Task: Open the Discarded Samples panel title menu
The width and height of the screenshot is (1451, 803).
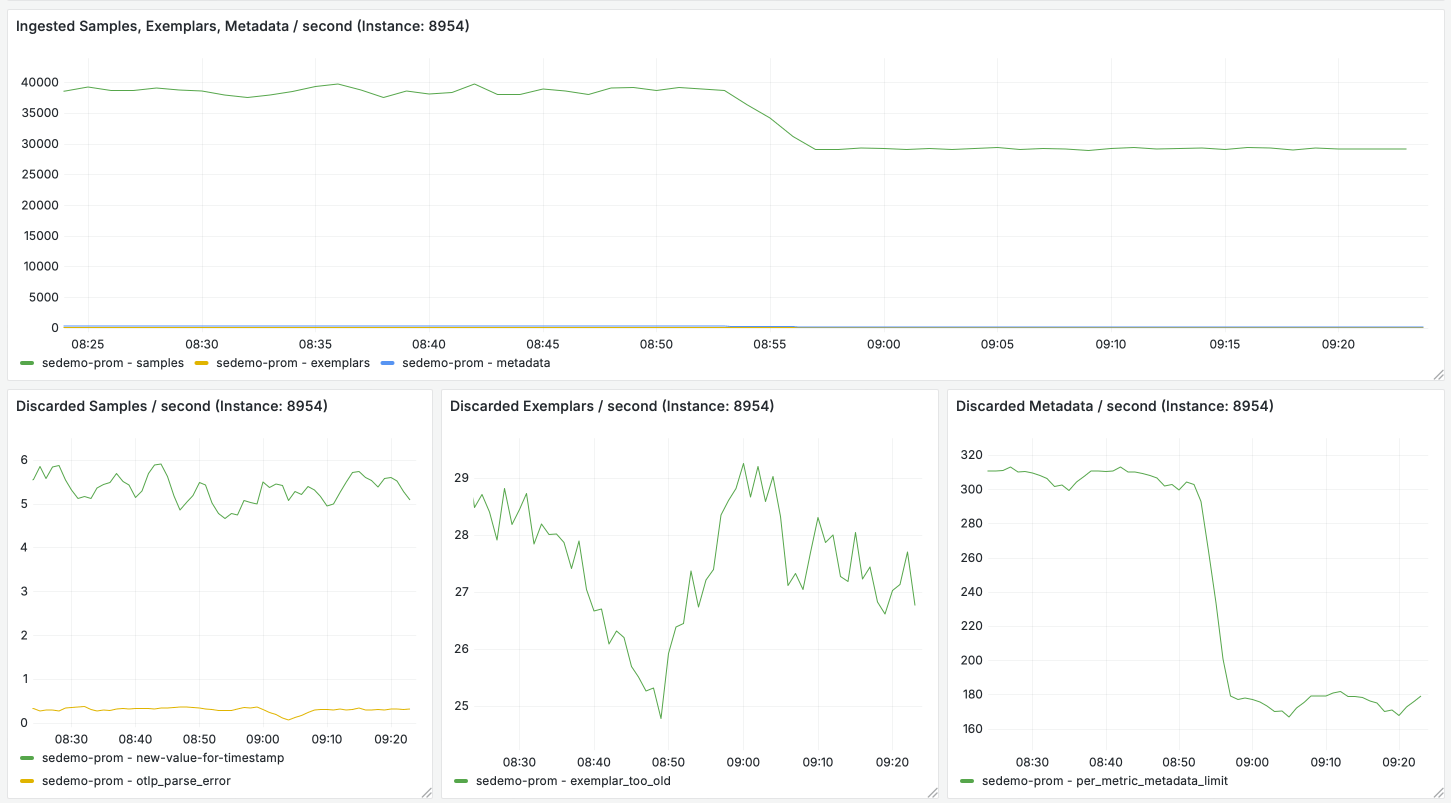Action: pyautogui.click(x=172, y=406)
